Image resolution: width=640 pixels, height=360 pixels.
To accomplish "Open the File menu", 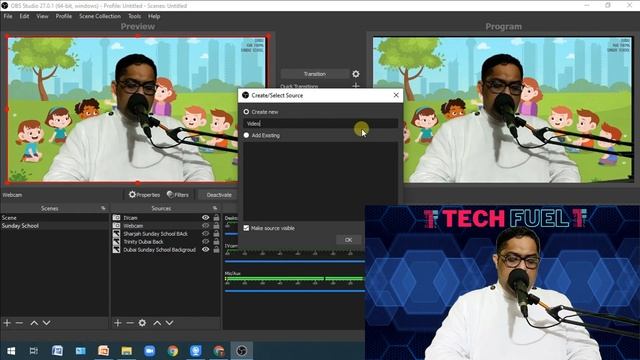I will click(x=8, y=16).
